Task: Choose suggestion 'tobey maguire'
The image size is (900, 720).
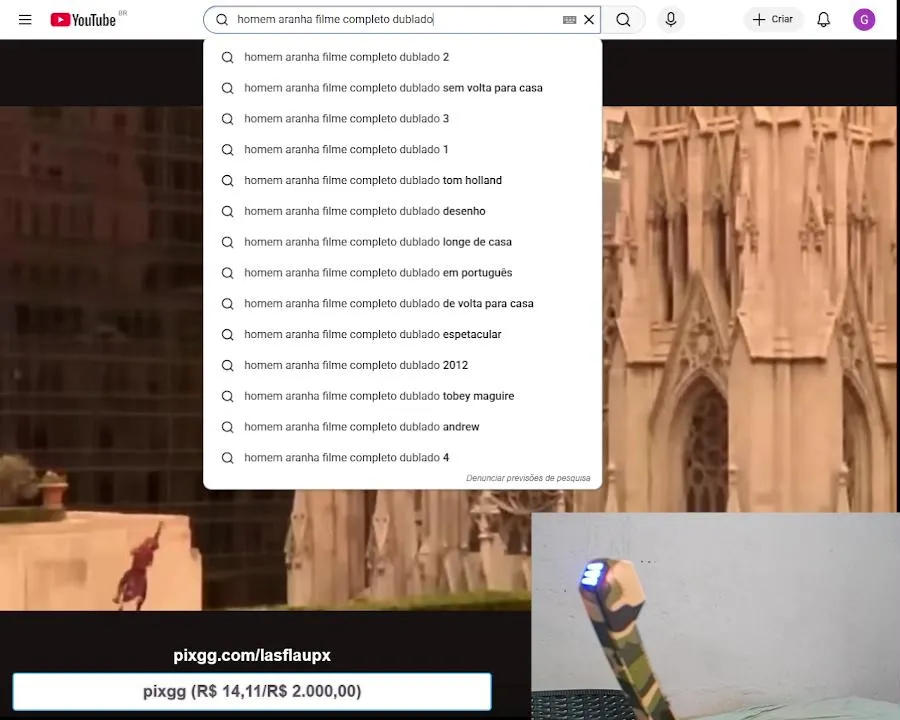Action: pos(402,396)
